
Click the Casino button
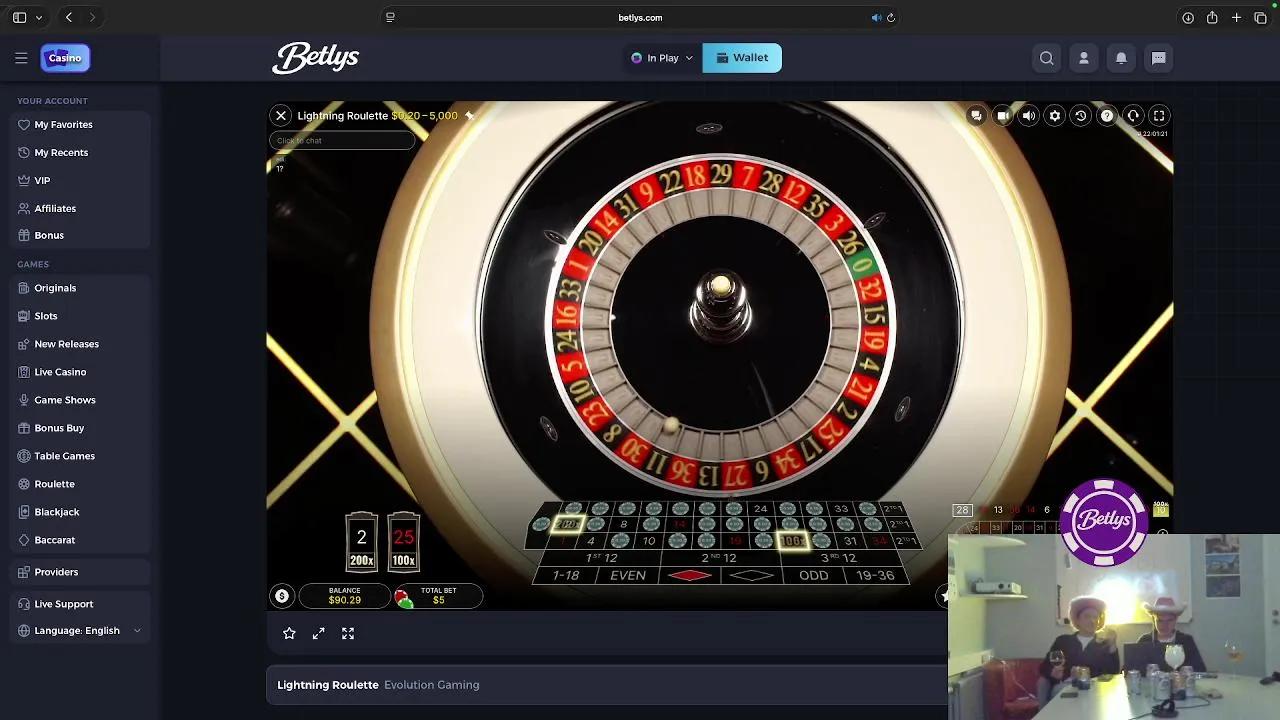(65, 58)
